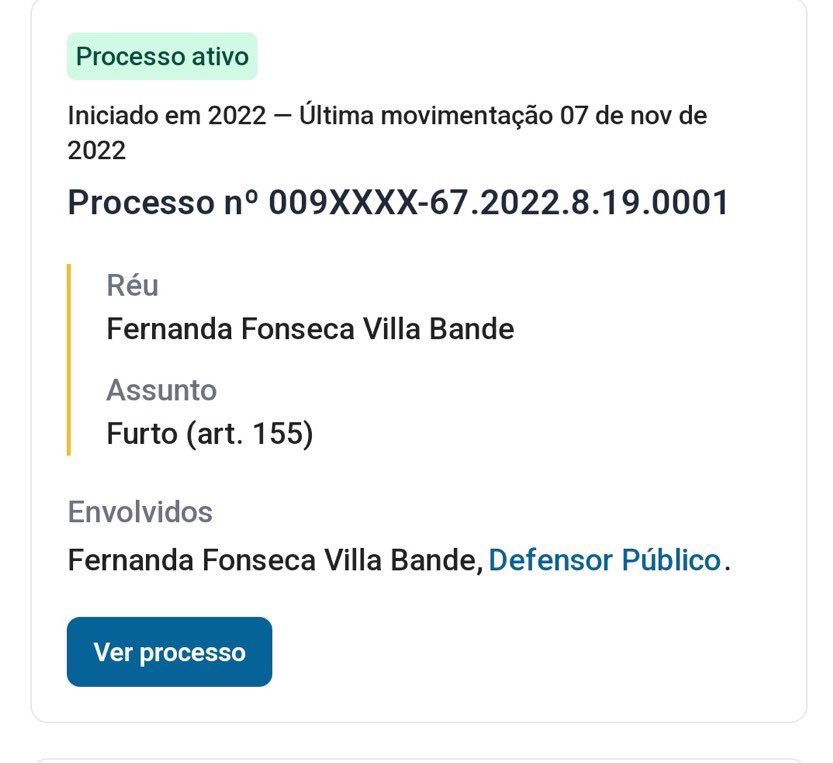The width and height of the screenshot is (833, 763).
Task: Click the yellow vertical bar beside Réu
Action: 69,358
